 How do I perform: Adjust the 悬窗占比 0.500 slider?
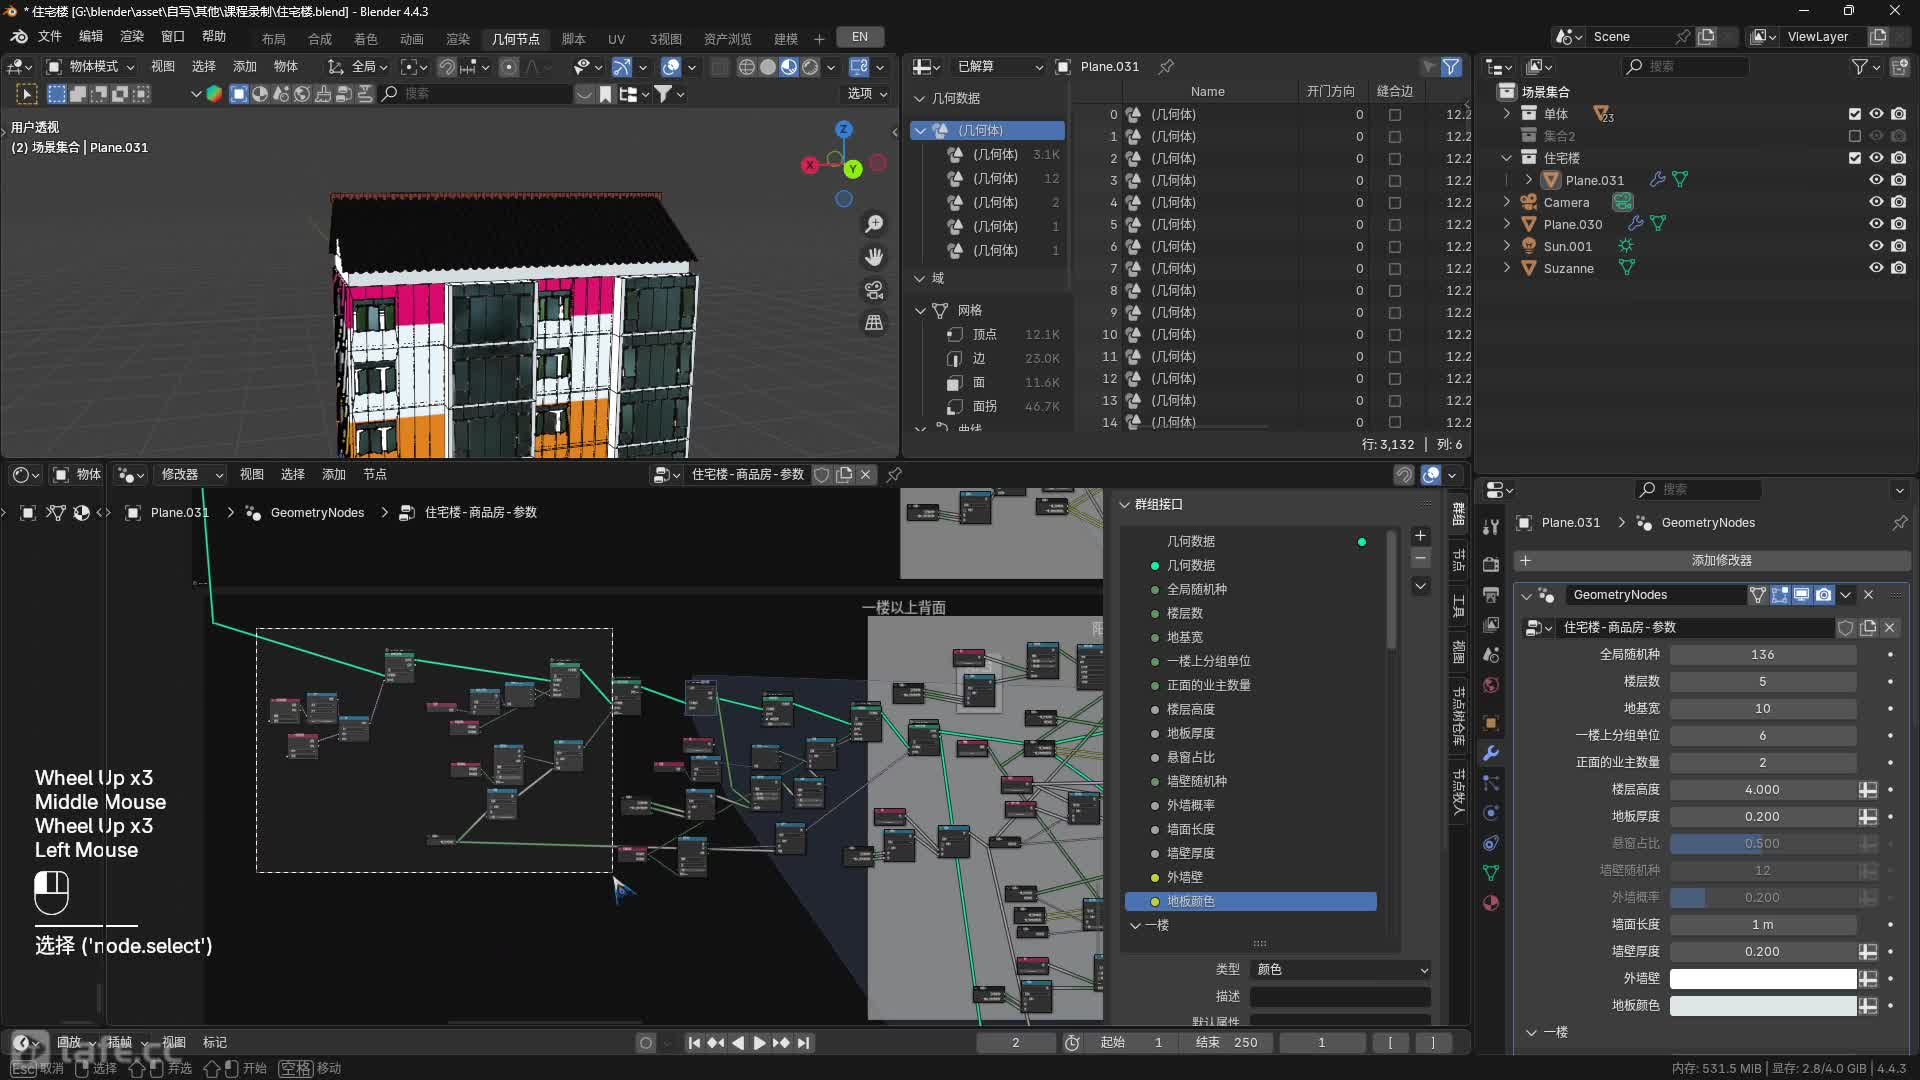point(1762,844)
